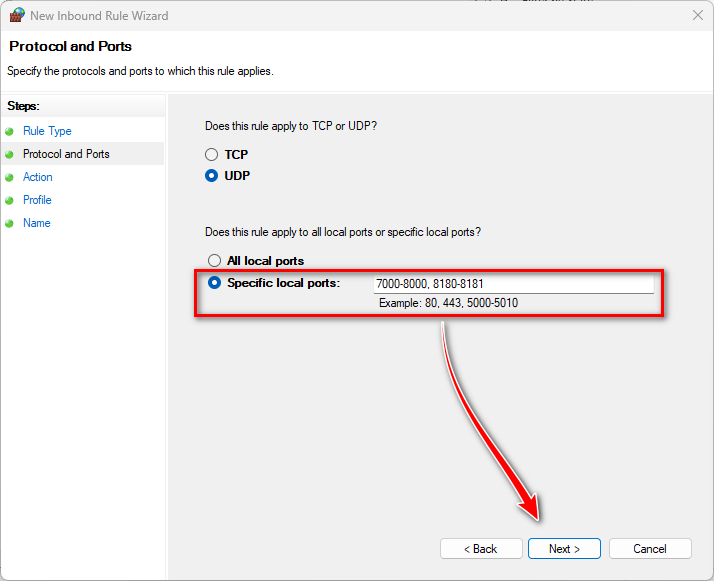Go to the Name step
Viewport: 714px width, 581px height.
click(x=36, y=223)
